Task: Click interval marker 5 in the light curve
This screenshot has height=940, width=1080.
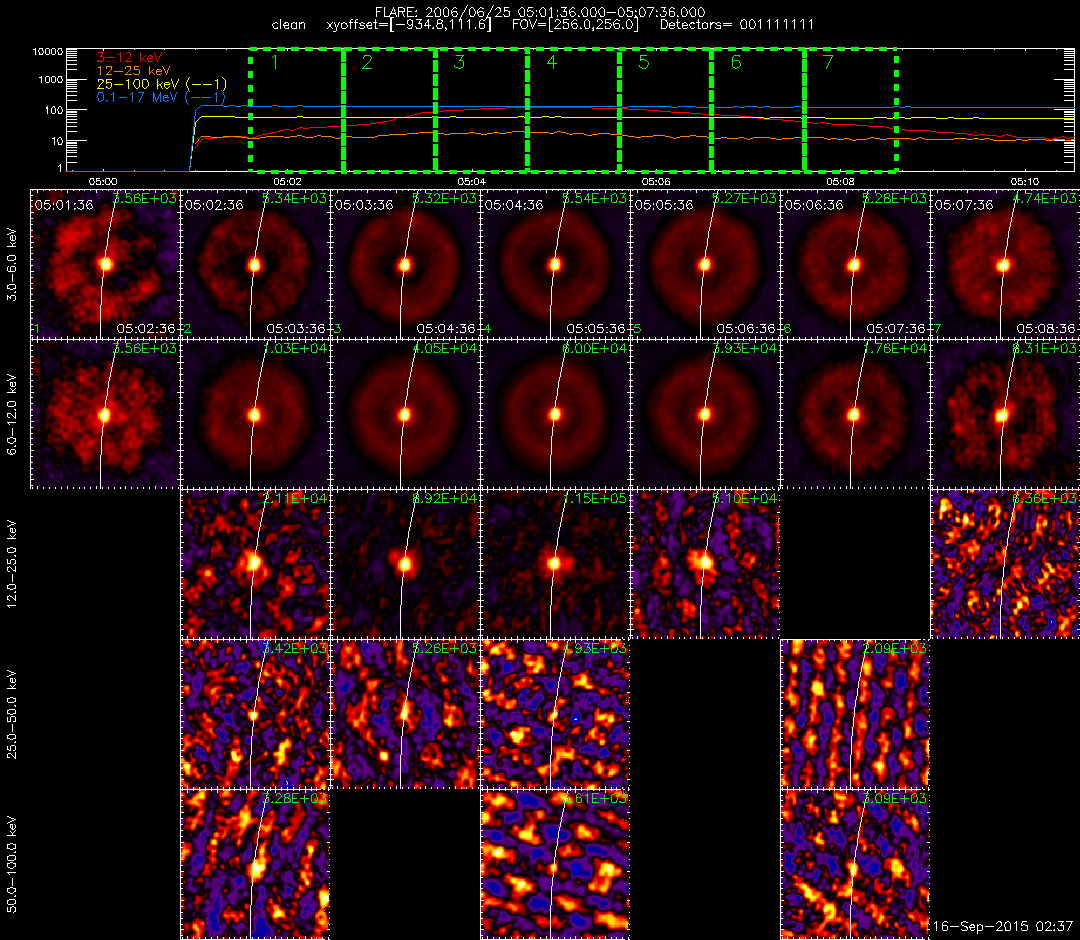Action: click(644, 63)
